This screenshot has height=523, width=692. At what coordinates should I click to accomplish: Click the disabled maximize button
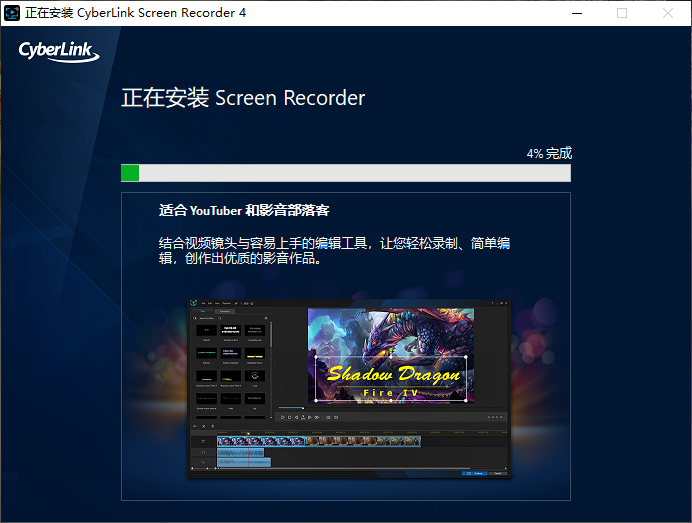coord(622,13)
